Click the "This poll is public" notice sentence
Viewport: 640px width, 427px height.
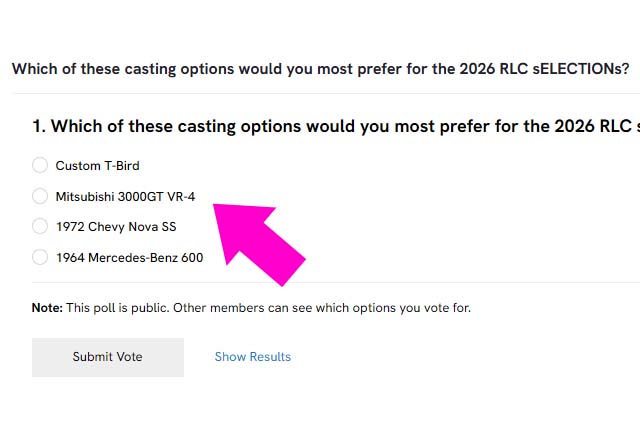point(268,308)
